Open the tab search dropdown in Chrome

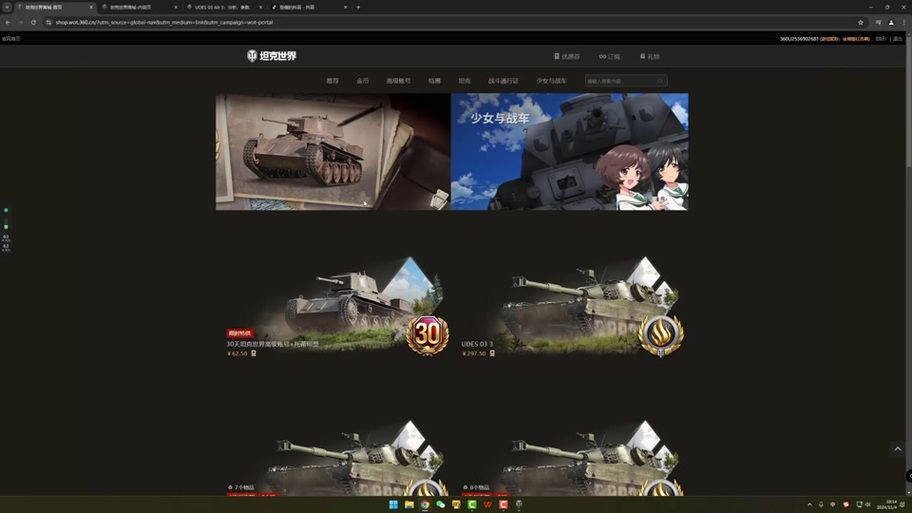pos(7,7)
